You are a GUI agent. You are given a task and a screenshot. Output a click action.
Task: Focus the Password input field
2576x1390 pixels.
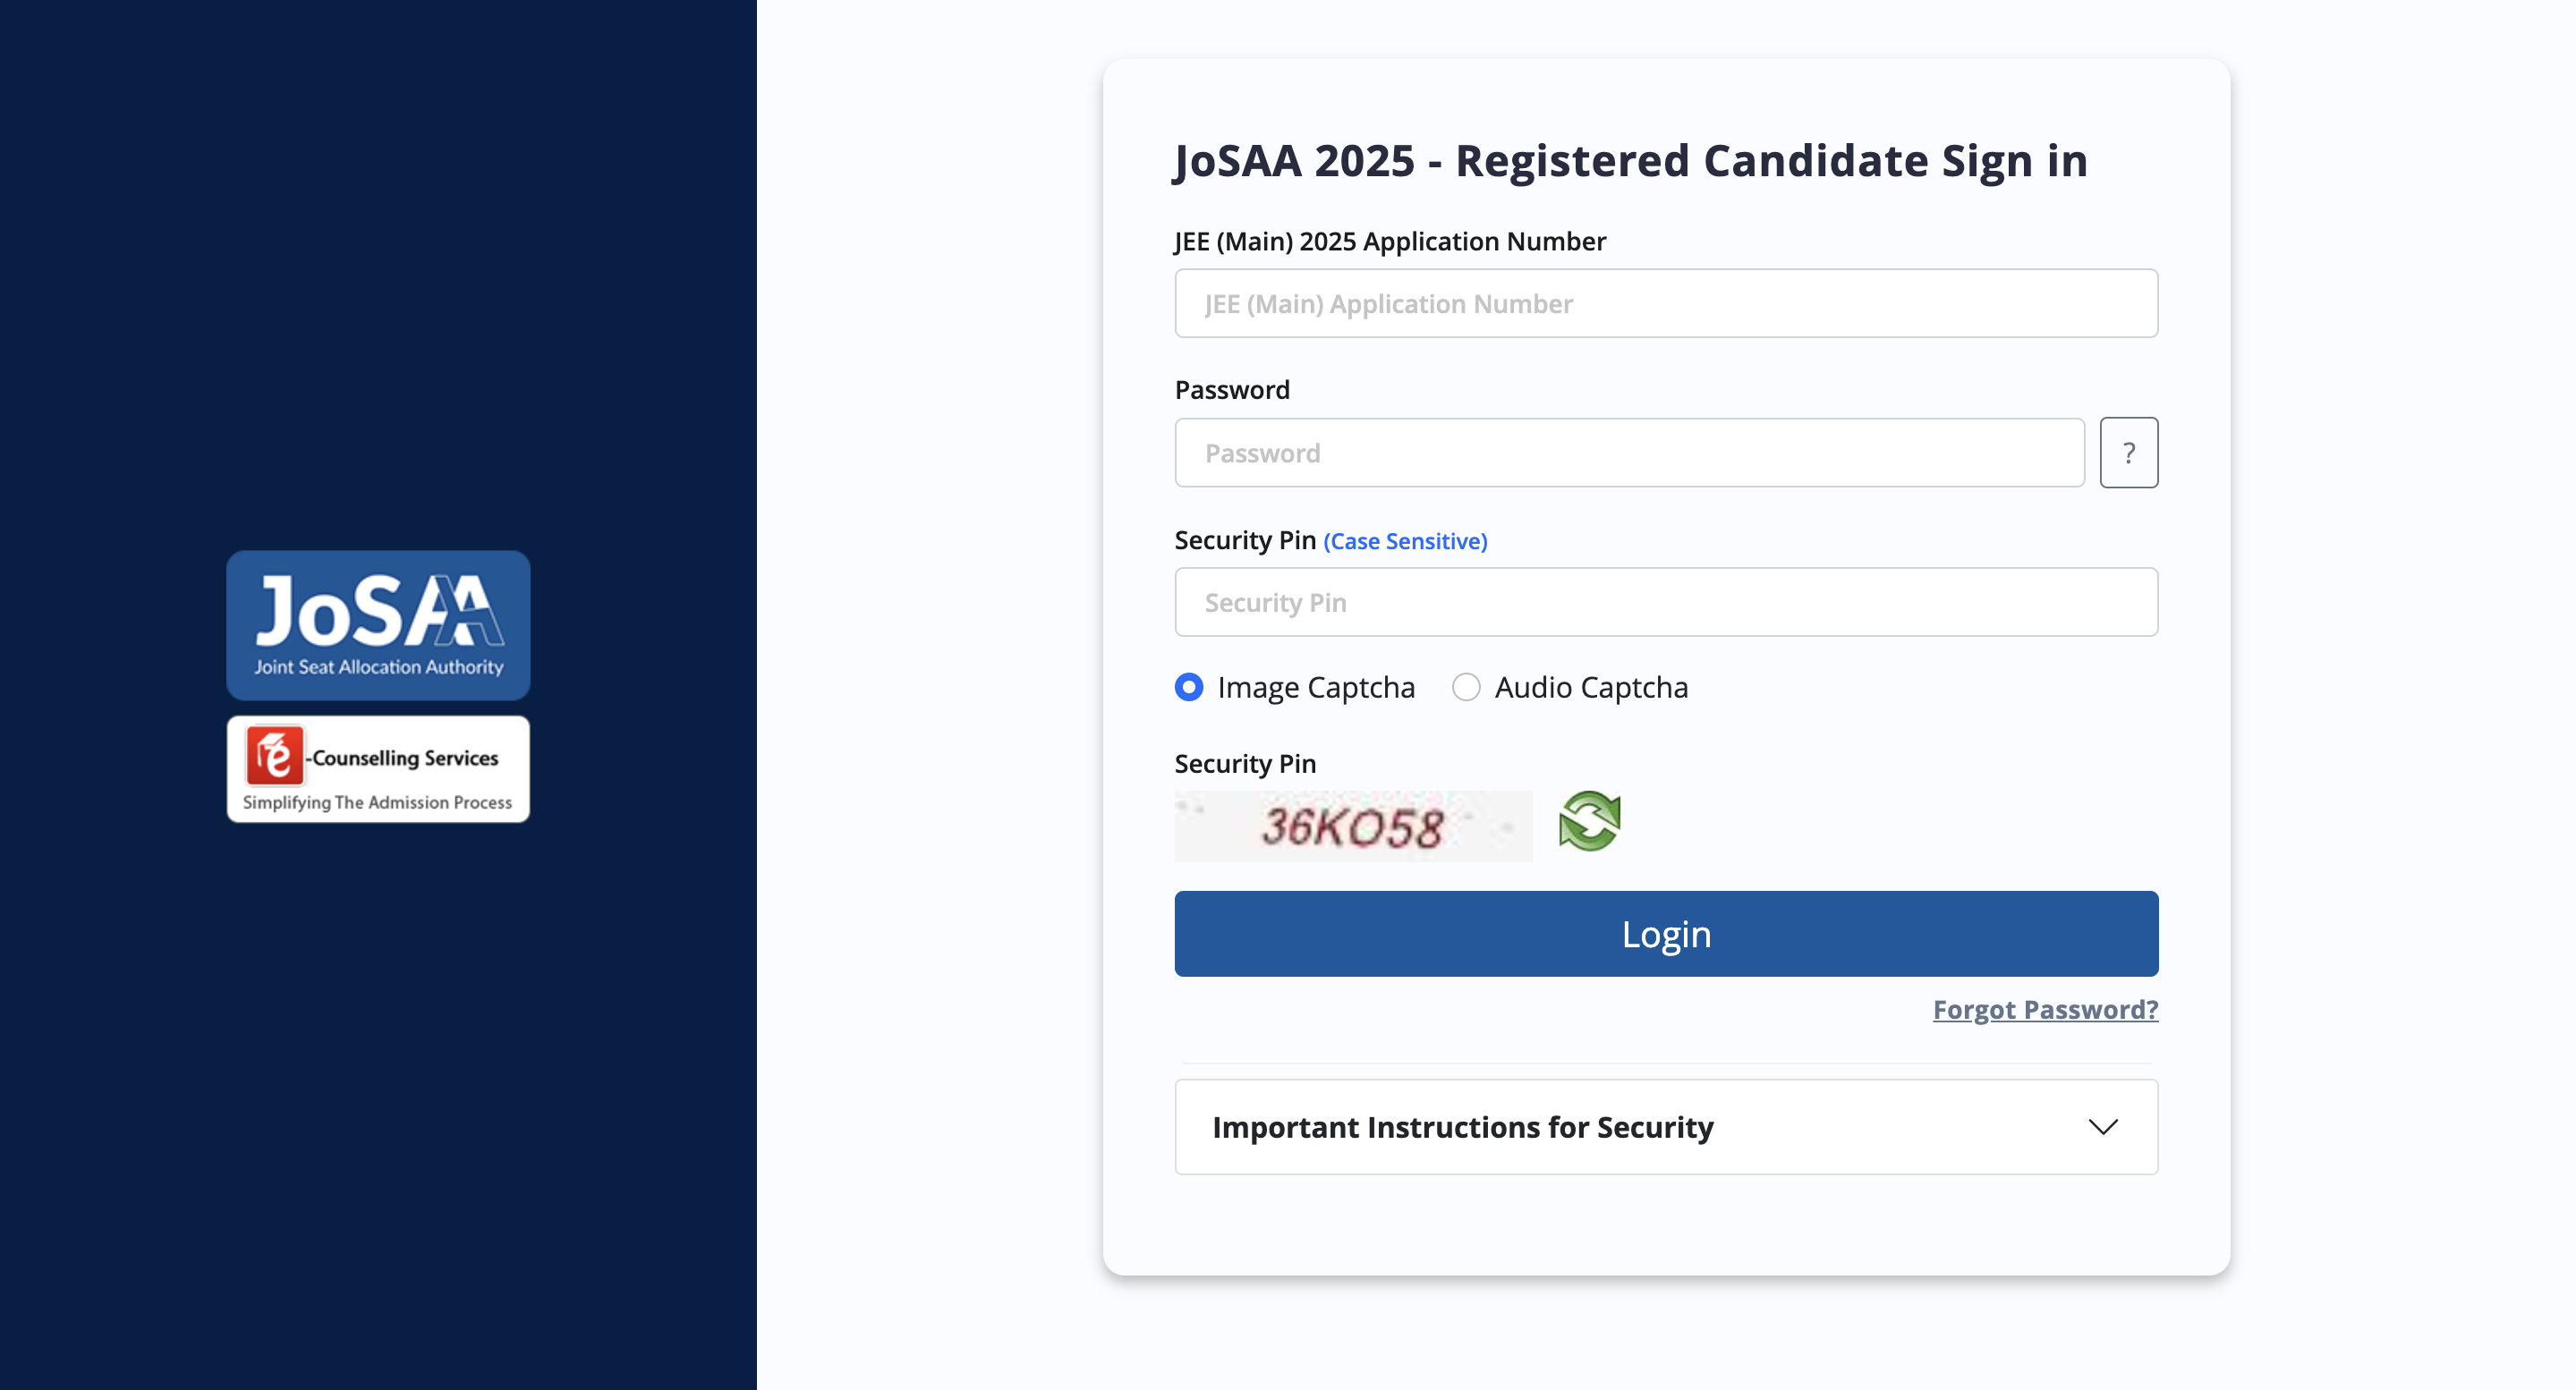(1629, 453)
